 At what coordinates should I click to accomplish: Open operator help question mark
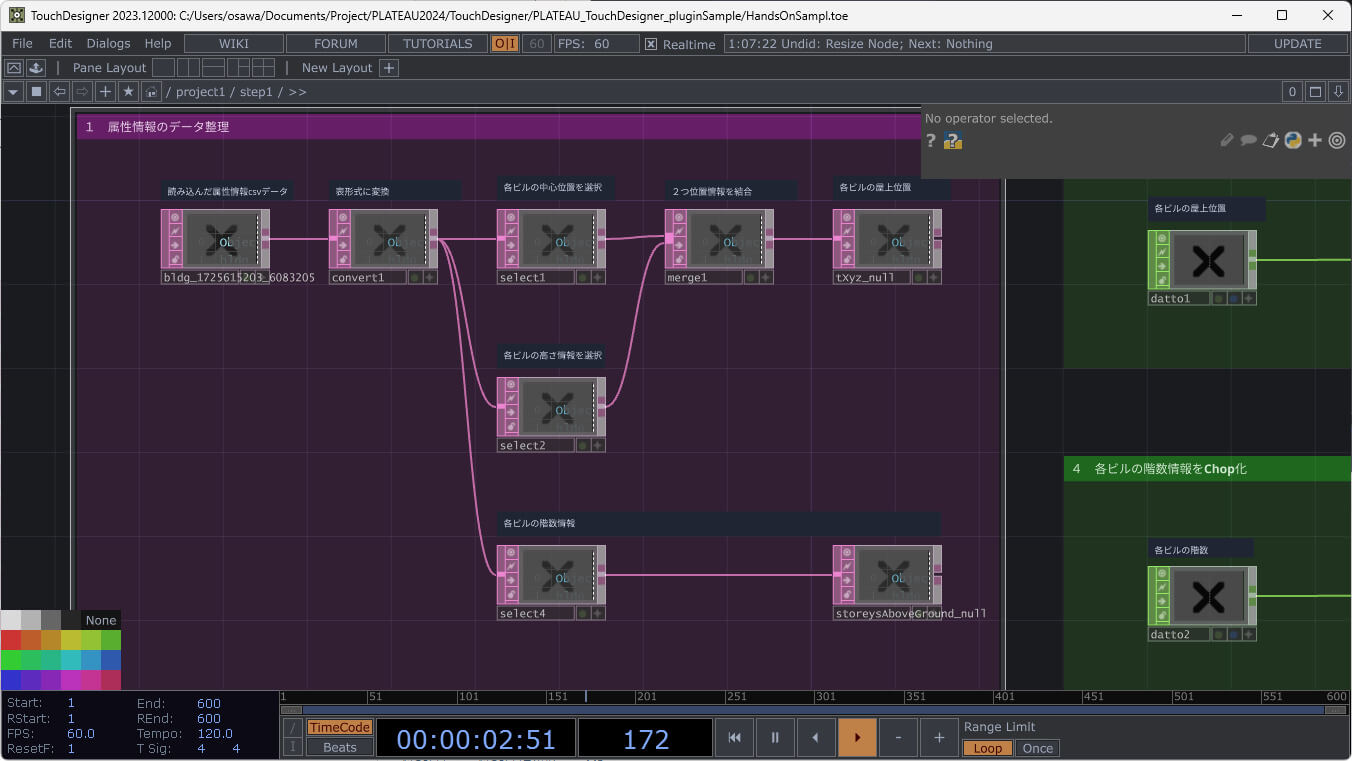(931, 141)
